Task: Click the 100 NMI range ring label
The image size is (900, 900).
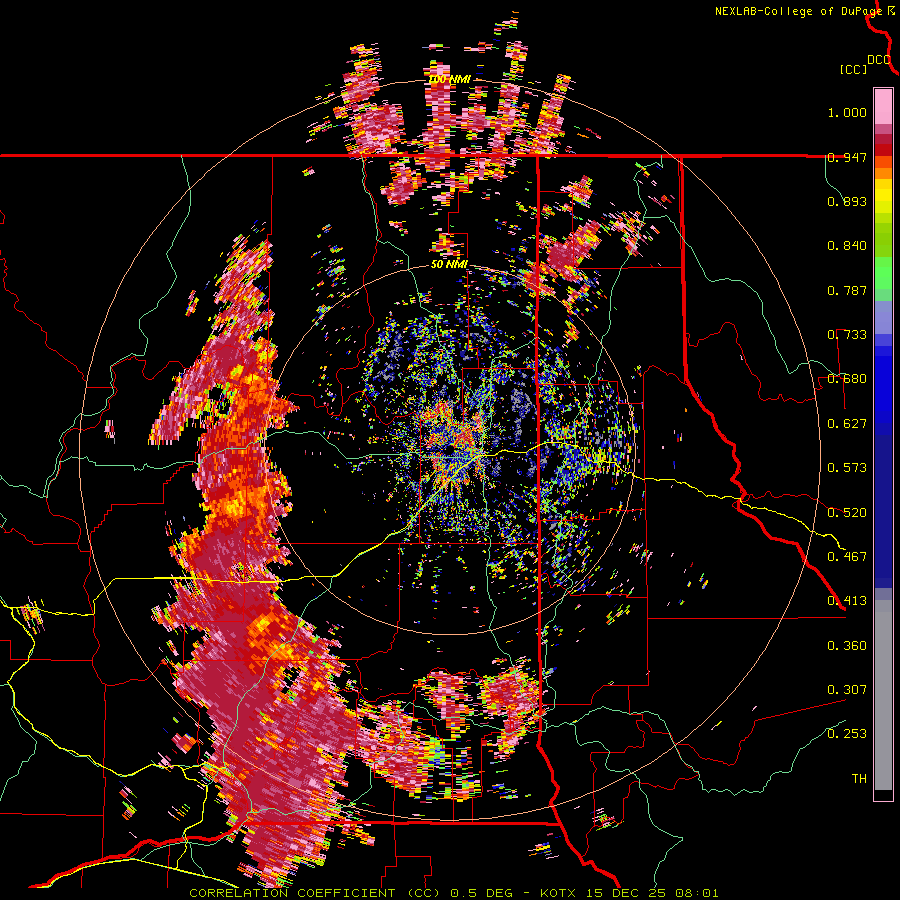Action: pyautogui.click(x=449, y=79)
